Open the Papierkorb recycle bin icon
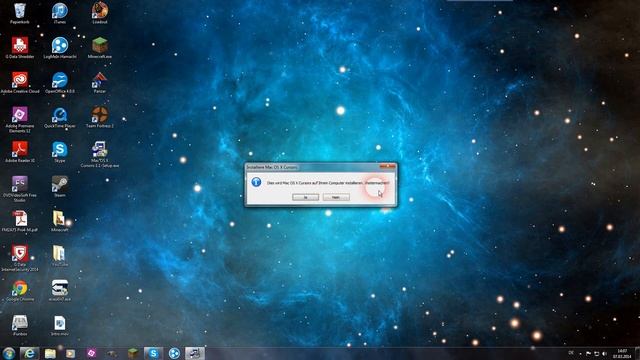Screen dimensions: 640x360 (20, 13)
